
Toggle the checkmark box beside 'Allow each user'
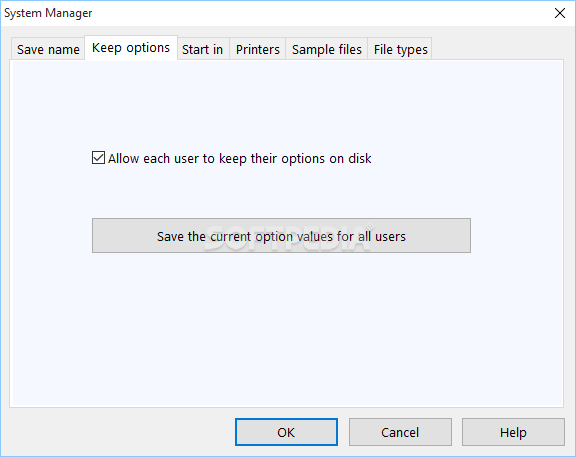pyautogui.click(x=98, y=158)
